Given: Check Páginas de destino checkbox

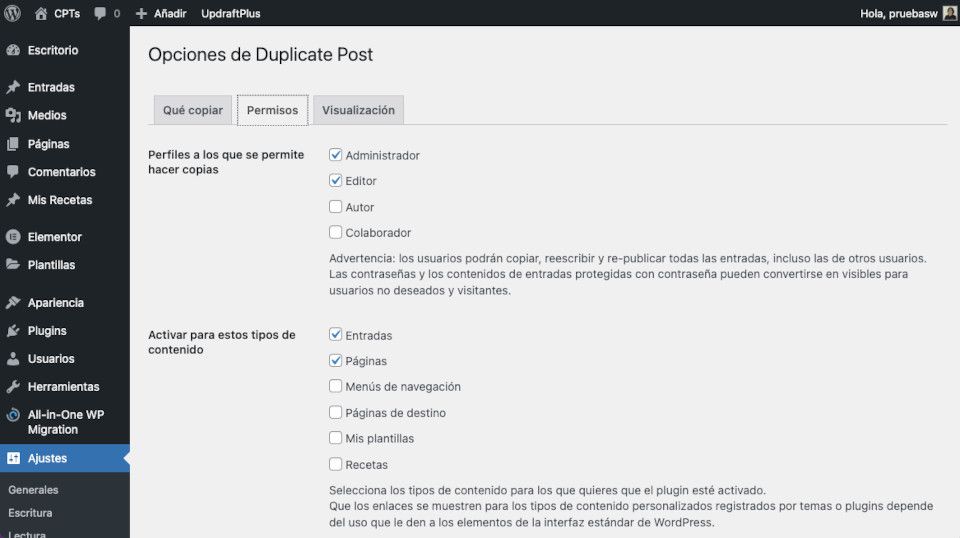Looking at the screenshot, I should tap(335, 413).
